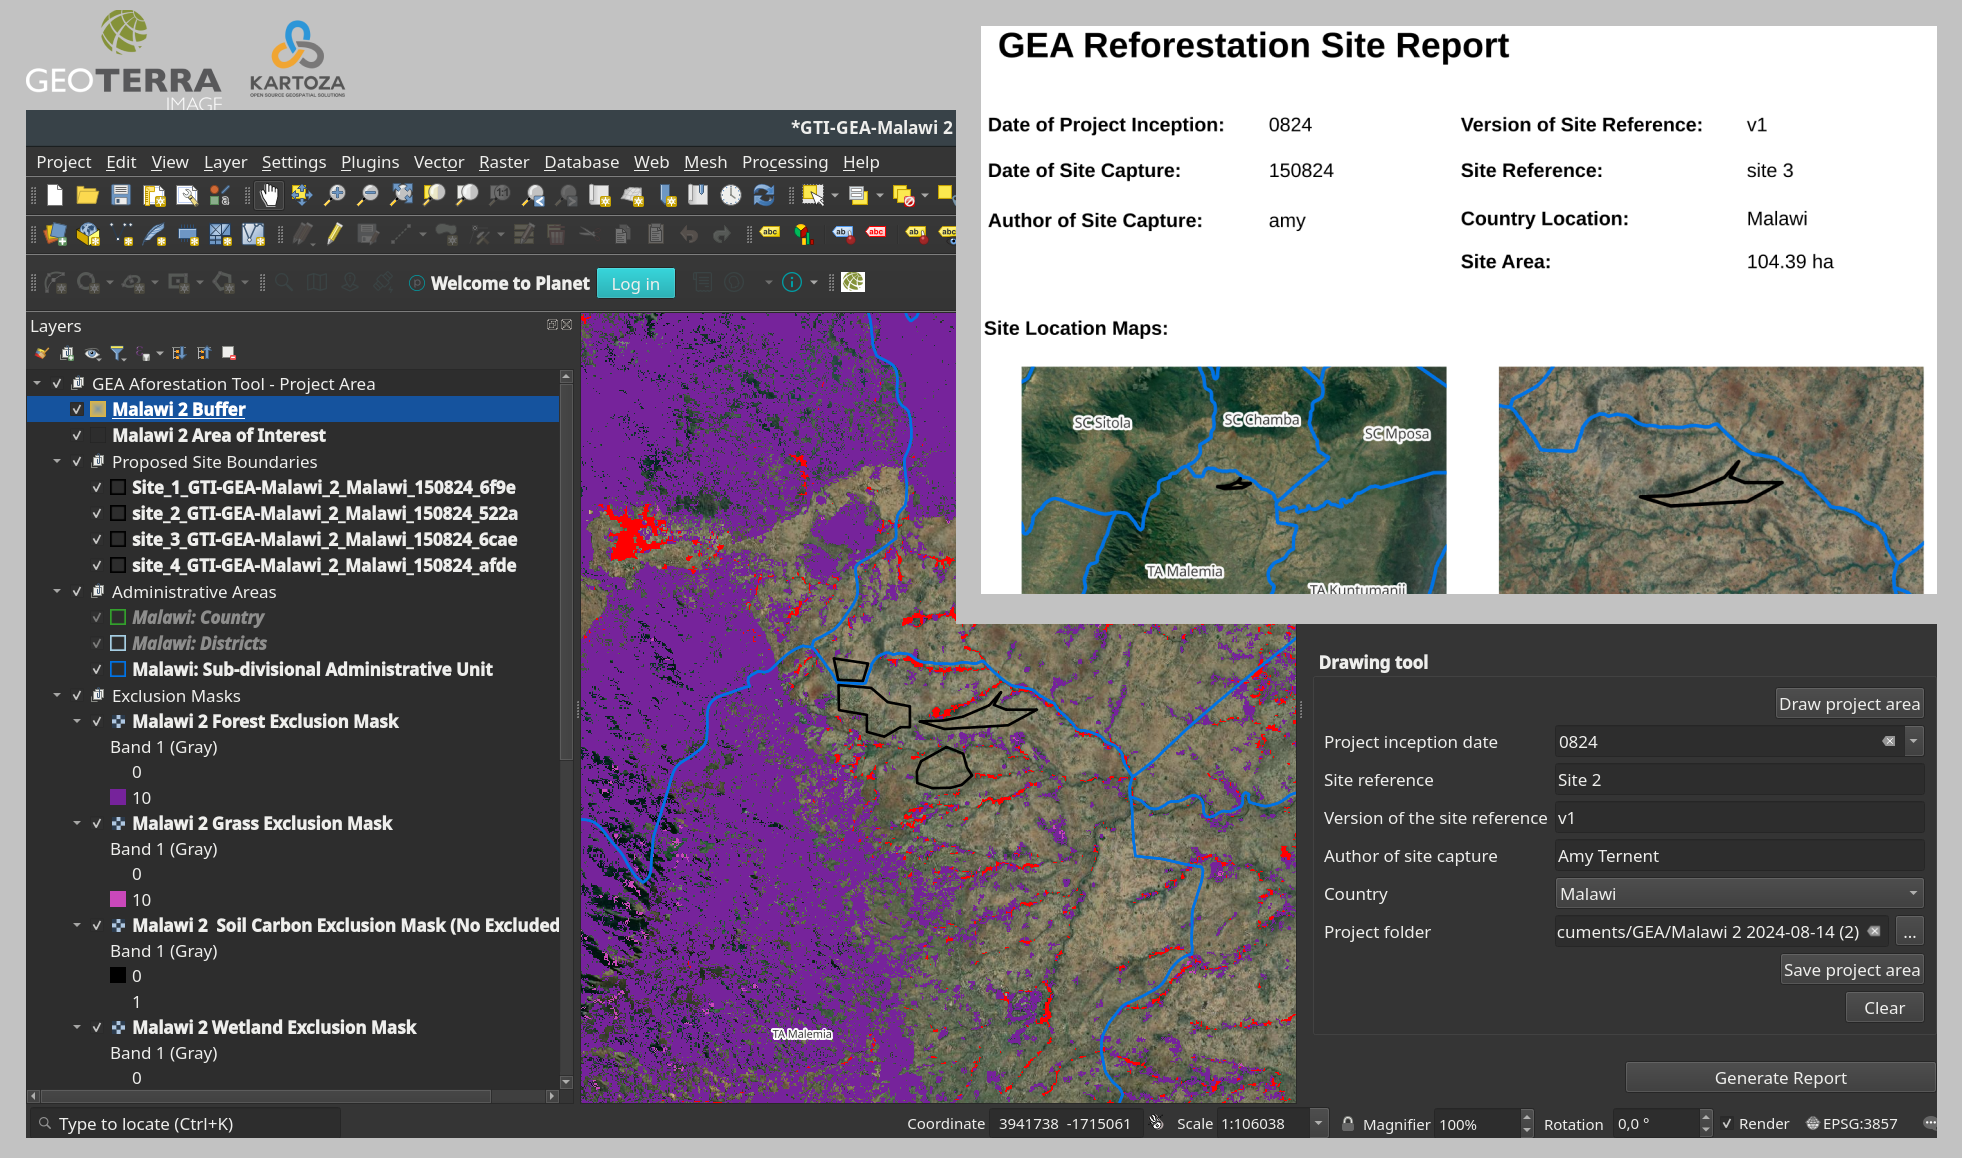The width and height of the screenshot is (1962, 1158).
Task: Uncheck Malawi: Sub-divisional Administrative Unit layer
Action: pos(97,669)
